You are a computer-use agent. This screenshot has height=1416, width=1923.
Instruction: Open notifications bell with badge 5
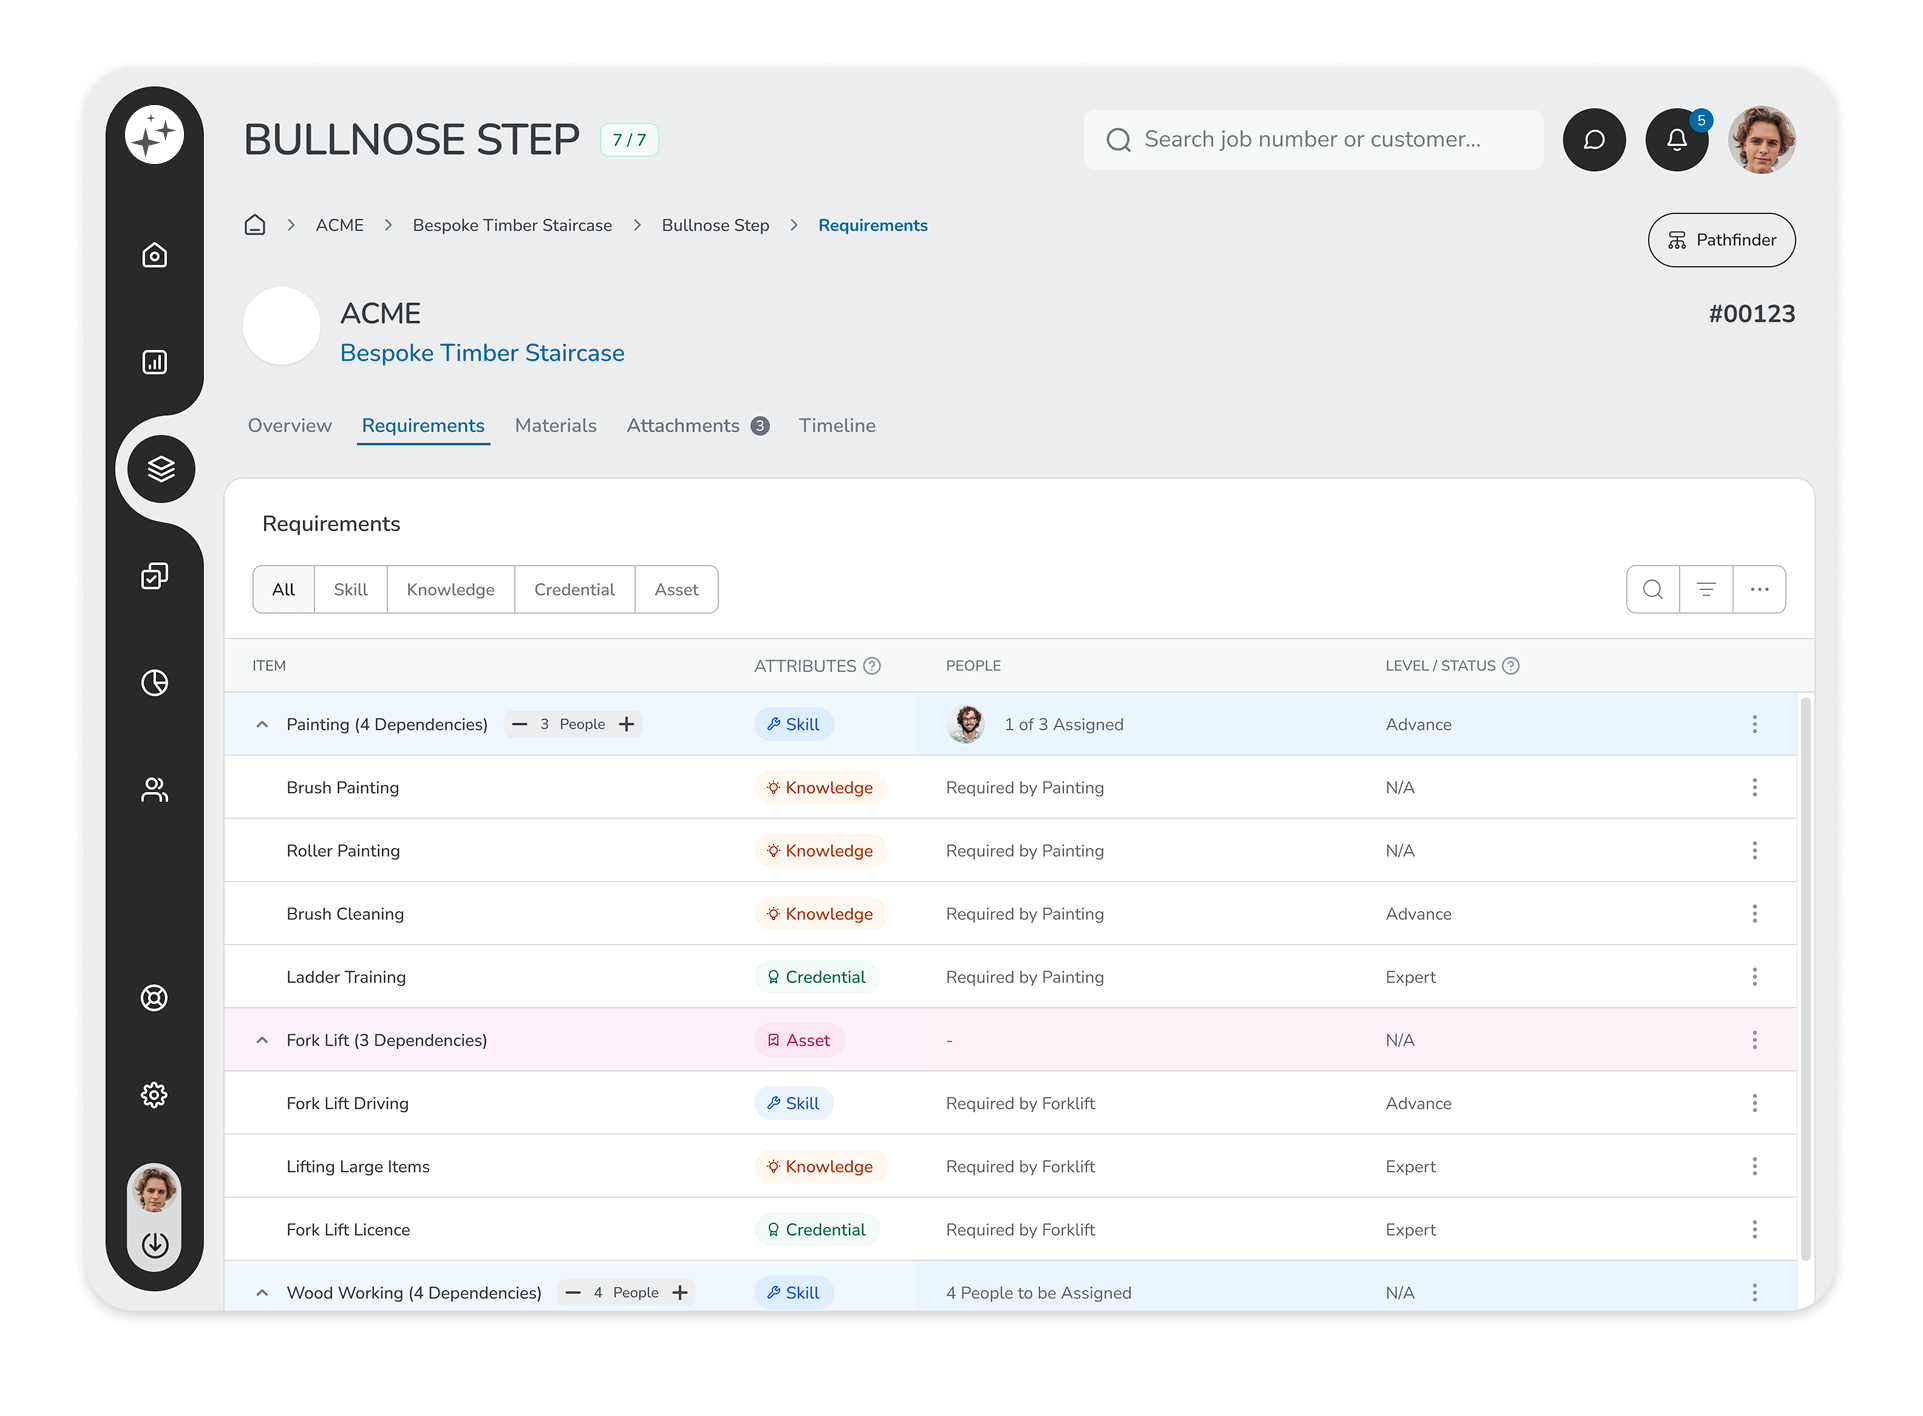click(x=1676, y=140)
